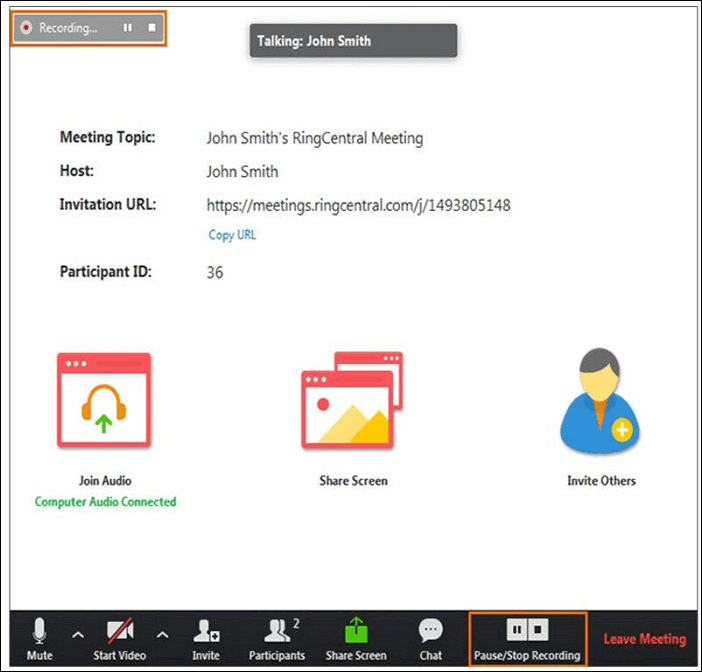This screenshot has height=672, width=702.
Task: Expand video options arrow beside Start Video
Action: 162,634
